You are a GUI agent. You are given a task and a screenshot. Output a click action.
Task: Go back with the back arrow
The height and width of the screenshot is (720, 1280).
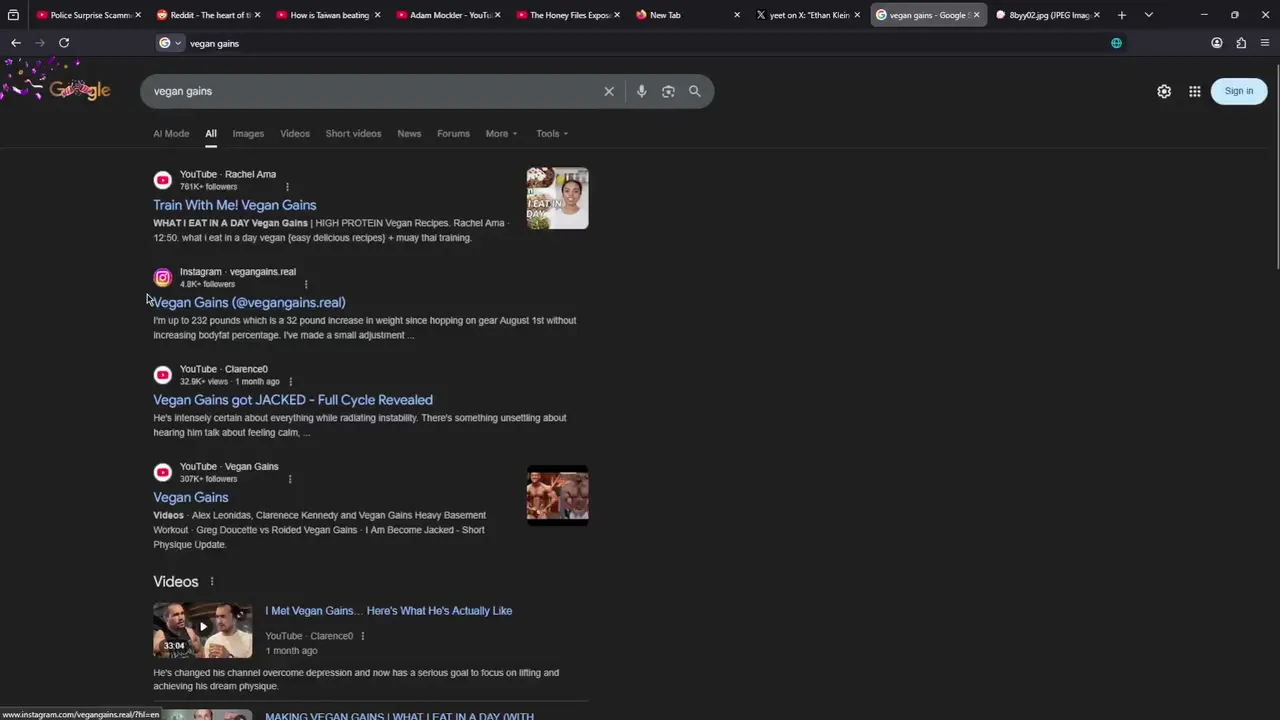pos(16,43)
